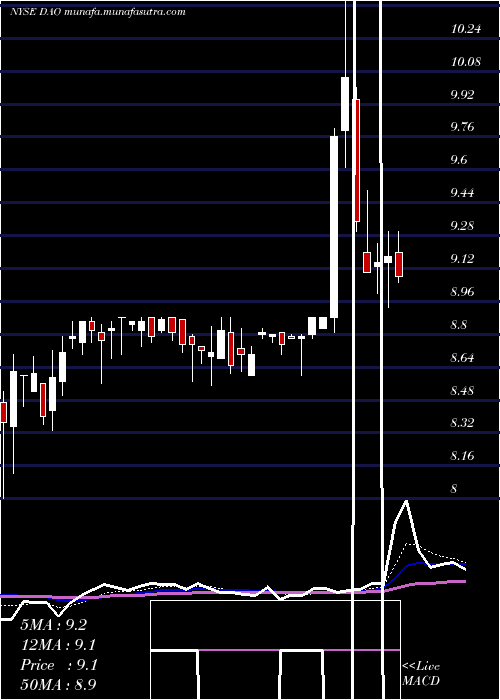
Task: Click the MACD line peak above the moving averages
Action: (406, 502)
